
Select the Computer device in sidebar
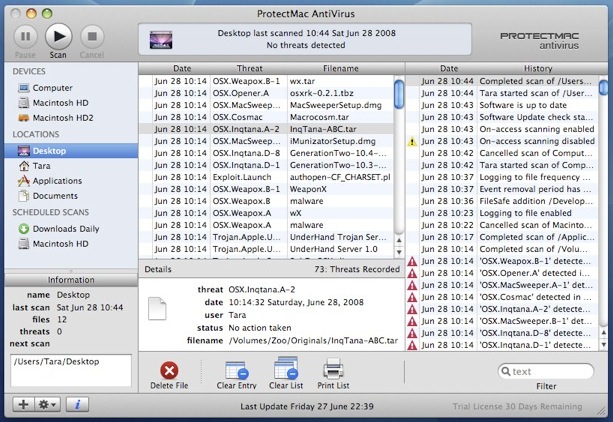click(x=52, y=88)
